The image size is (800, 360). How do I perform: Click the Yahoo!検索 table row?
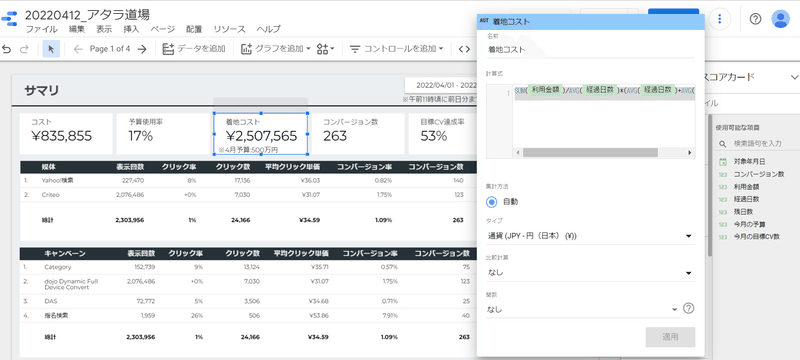(x=248, y=181)
